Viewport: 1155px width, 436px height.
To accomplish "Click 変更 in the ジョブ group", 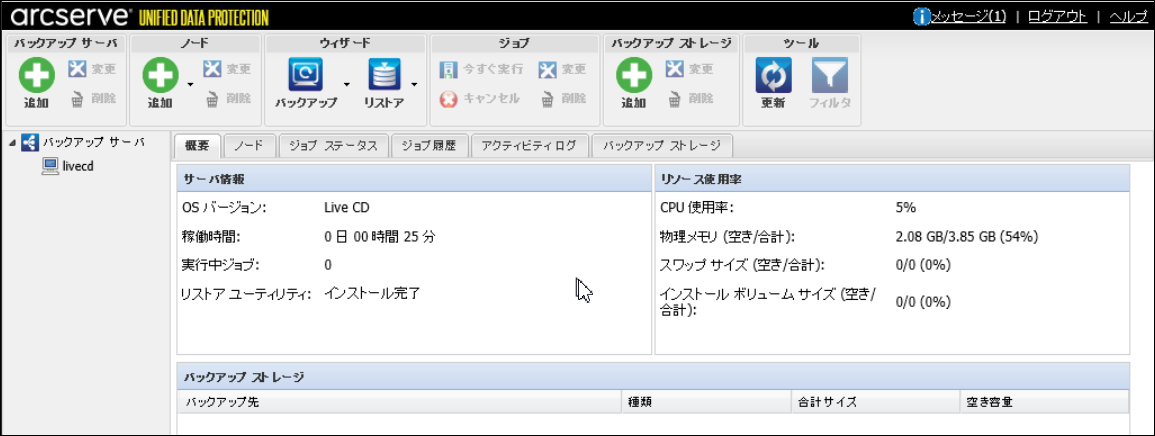I will (562, 69).
